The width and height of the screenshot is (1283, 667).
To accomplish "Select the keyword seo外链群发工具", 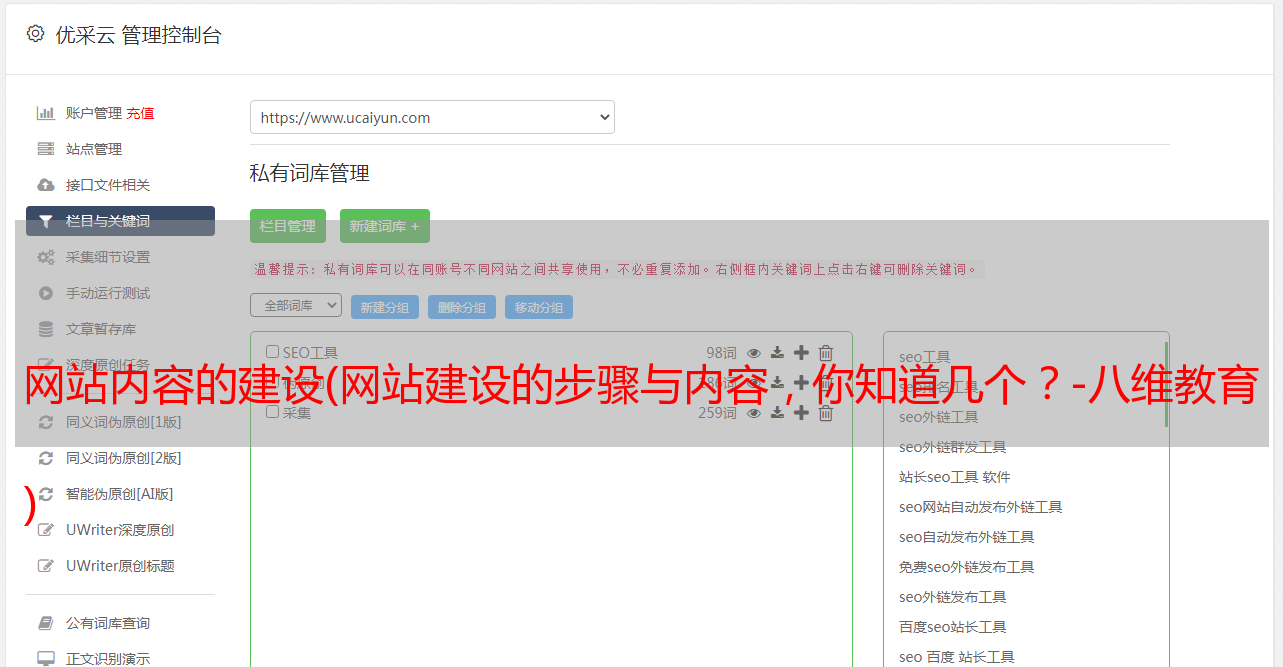I will (952, 447).
